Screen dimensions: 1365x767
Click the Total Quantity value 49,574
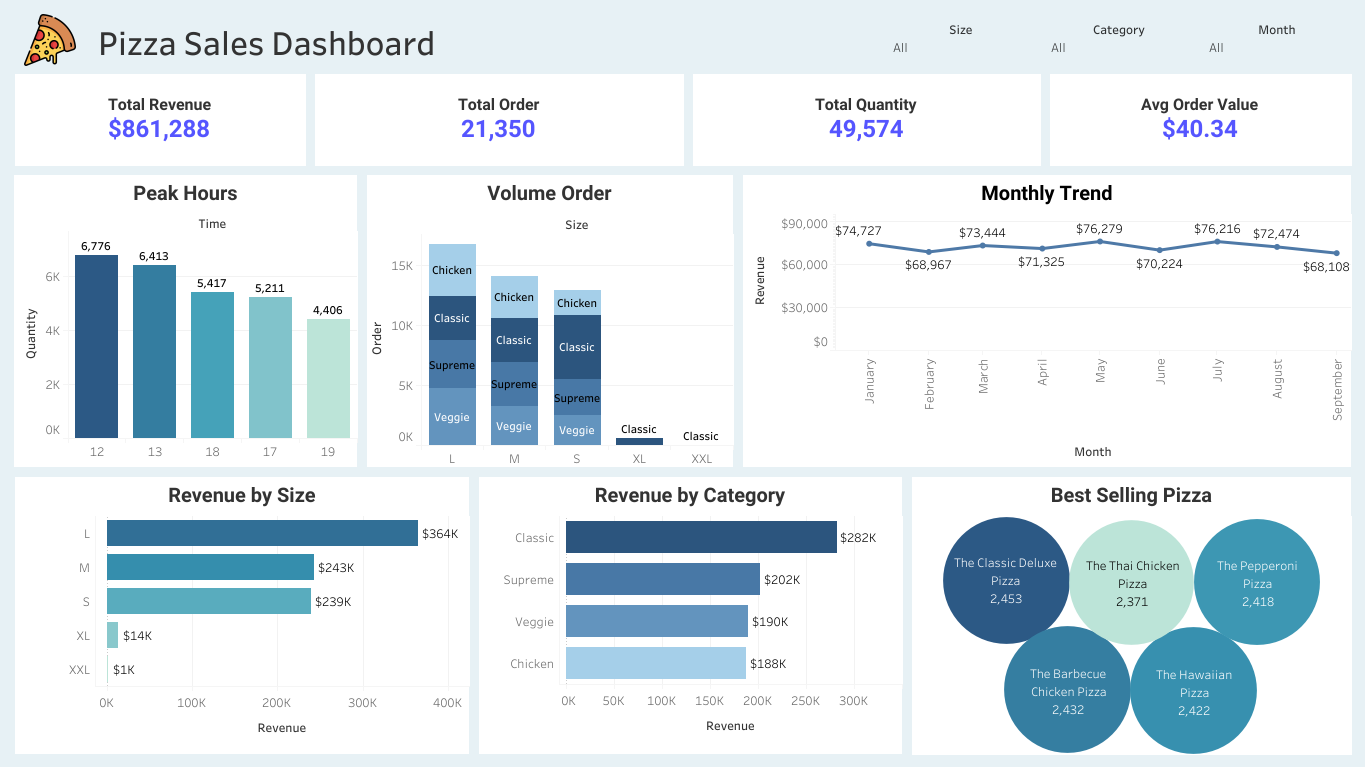click(866, 129)
